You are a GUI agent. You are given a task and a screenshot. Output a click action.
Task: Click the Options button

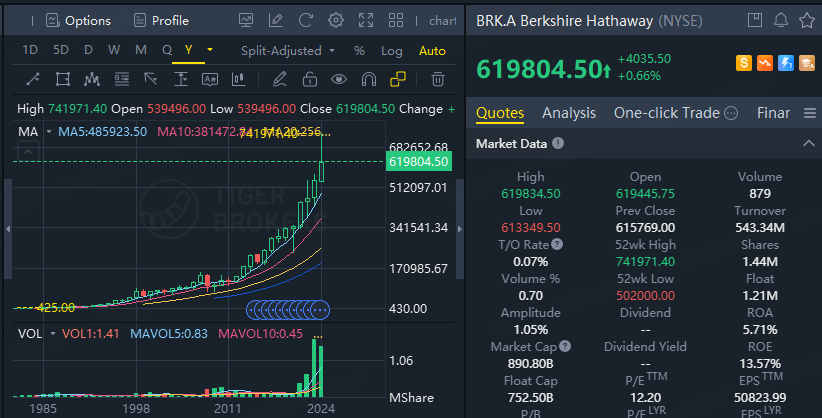coord(78,20)
